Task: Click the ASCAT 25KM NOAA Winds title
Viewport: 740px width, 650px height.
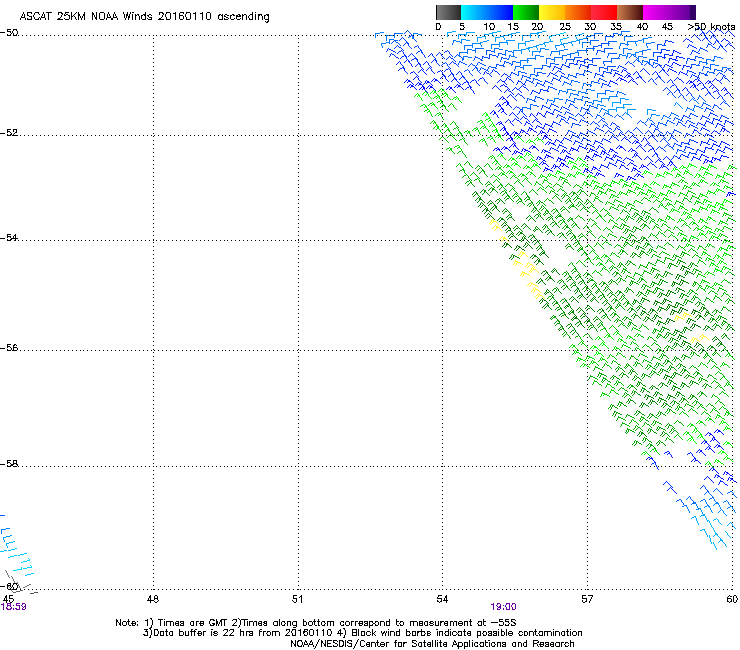Action: (144, 17)
